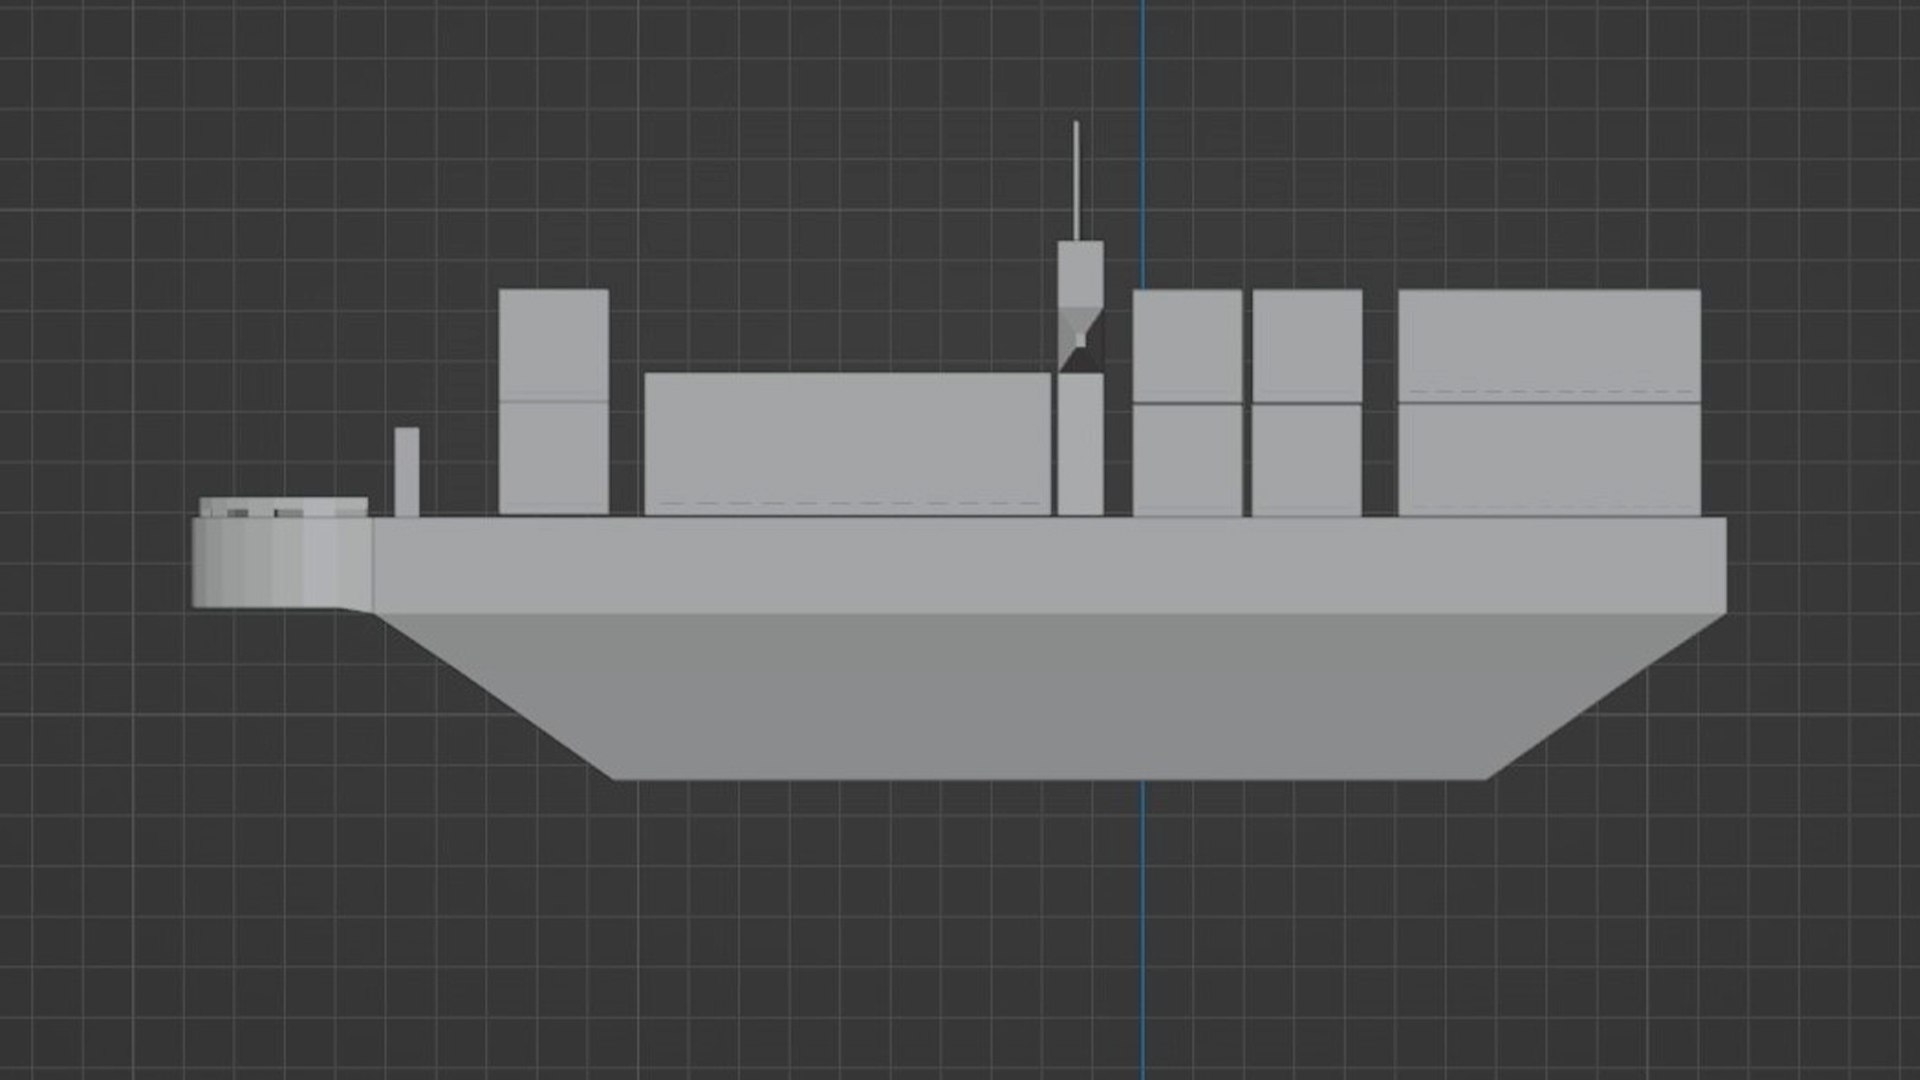Click the thin antenna mast on top

click(x=1076, y=181)
